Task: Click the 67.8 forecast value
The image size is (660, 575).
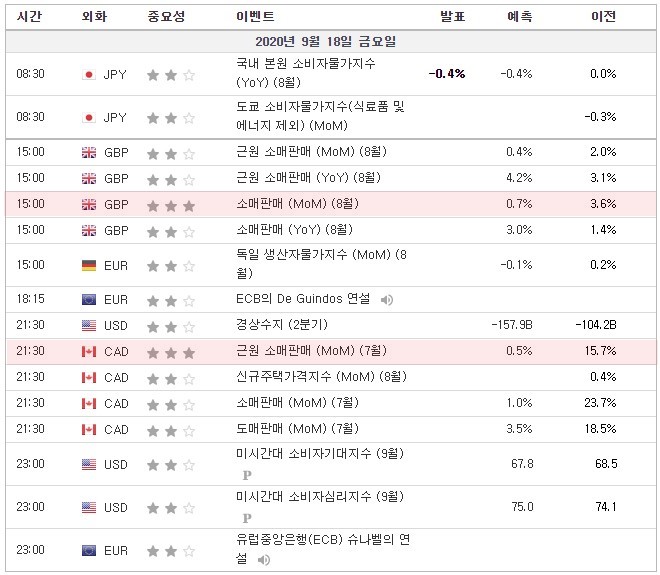Action: click(522, 464)
